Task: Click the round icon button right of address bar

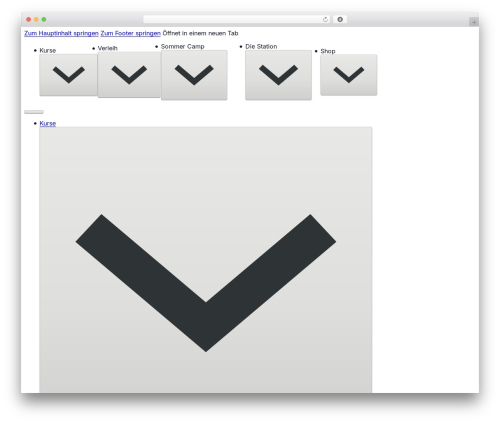Action: point(340,20)
